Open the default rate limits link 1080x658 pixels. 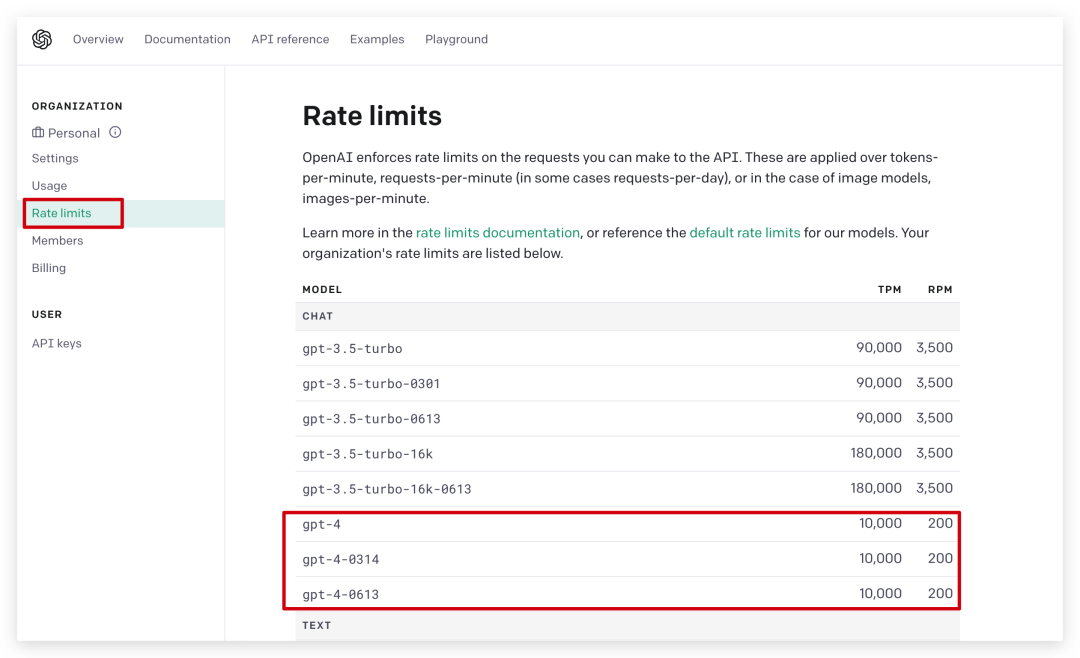[745, 233]
